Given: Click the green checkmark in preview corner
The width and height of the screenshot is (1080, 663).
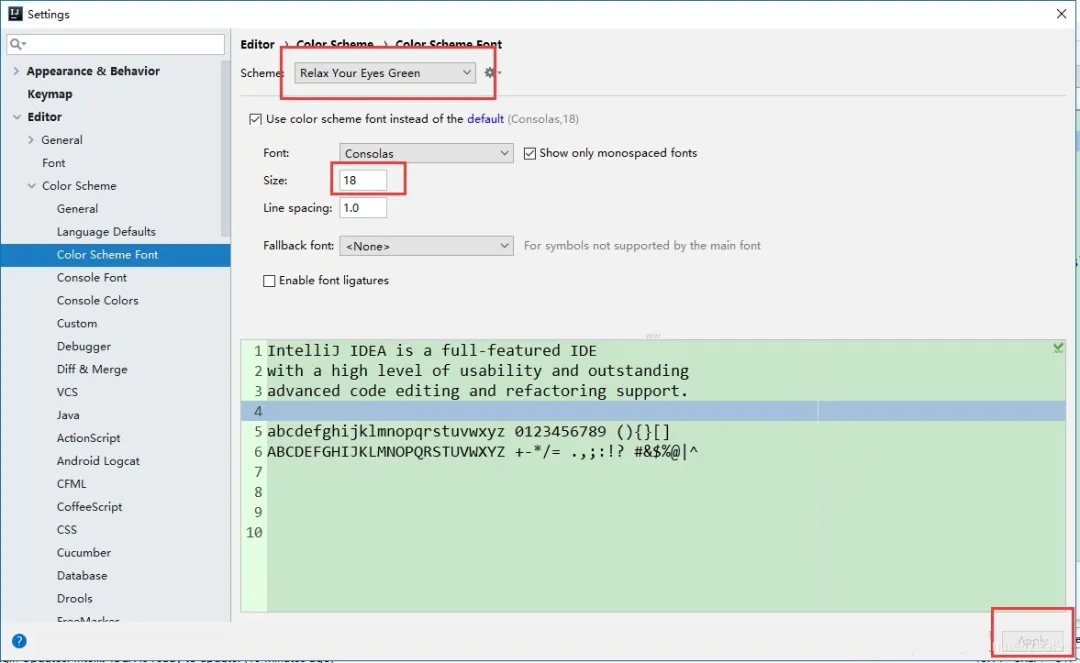Looking at the screenshot, I should pyautogui.click(x=1058, y=348).
